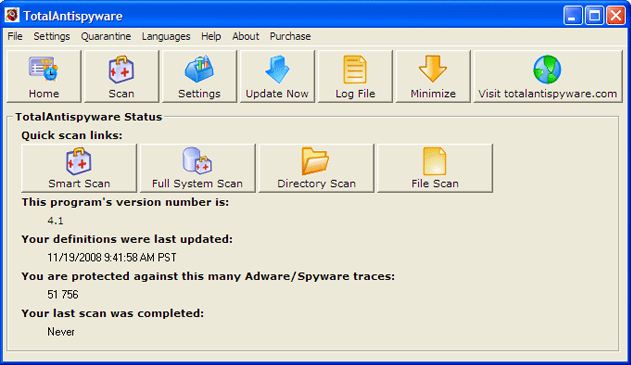The height and width of the screenshot is (365, 631).
Task: Choose the Directory Scan folder button
Action: point(316,168)
